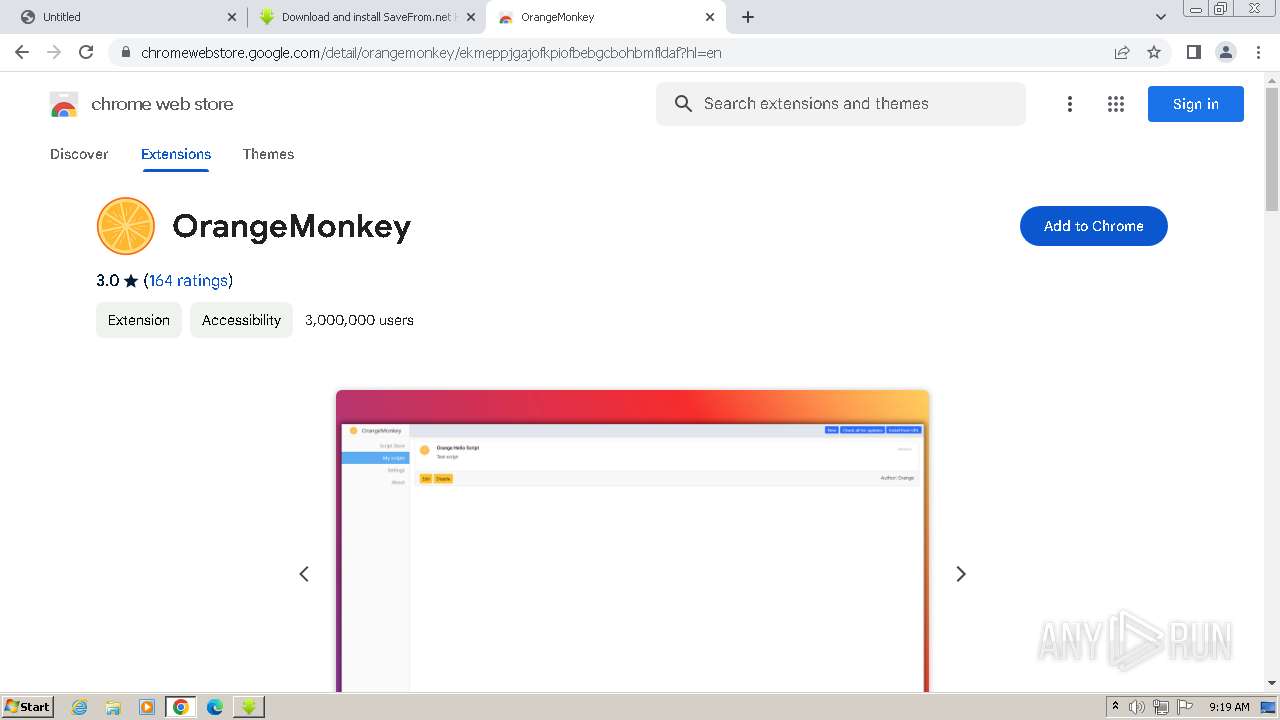
Task: Close the Untitled tab
Action: pos(232,17)
